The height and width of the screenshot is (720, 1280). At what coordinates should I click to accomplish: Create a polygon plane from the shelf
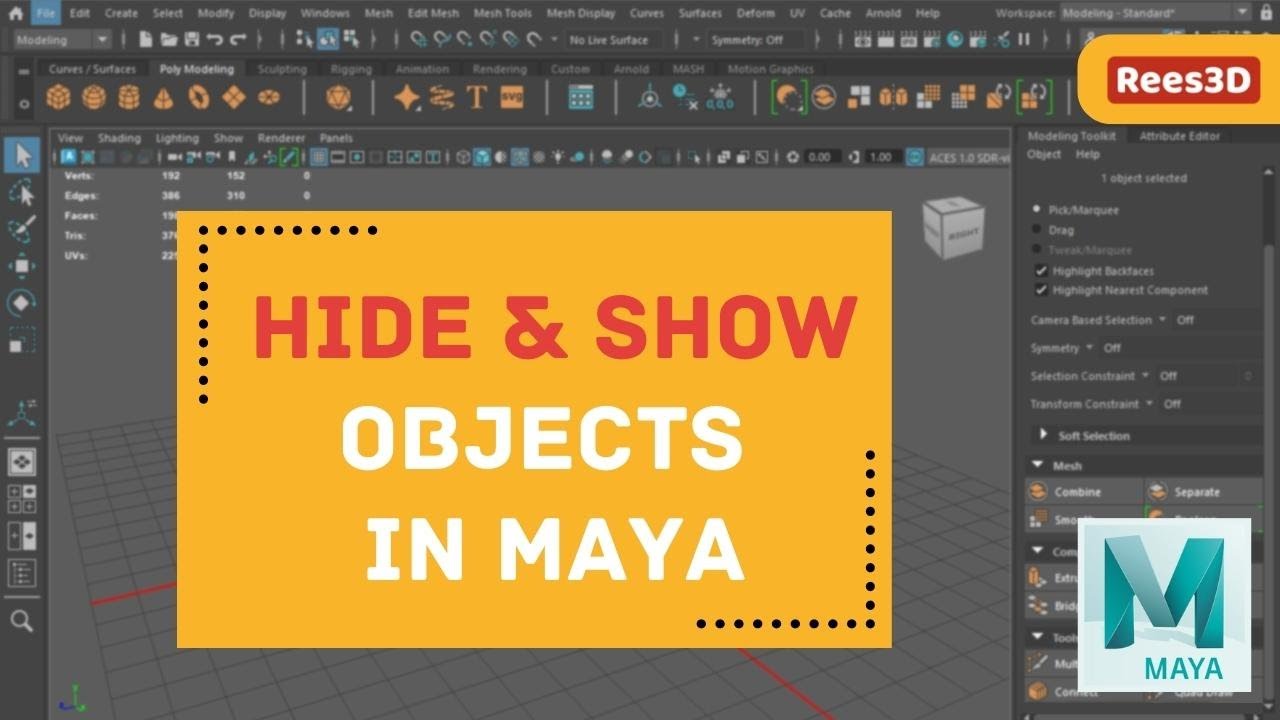point(233,97)
